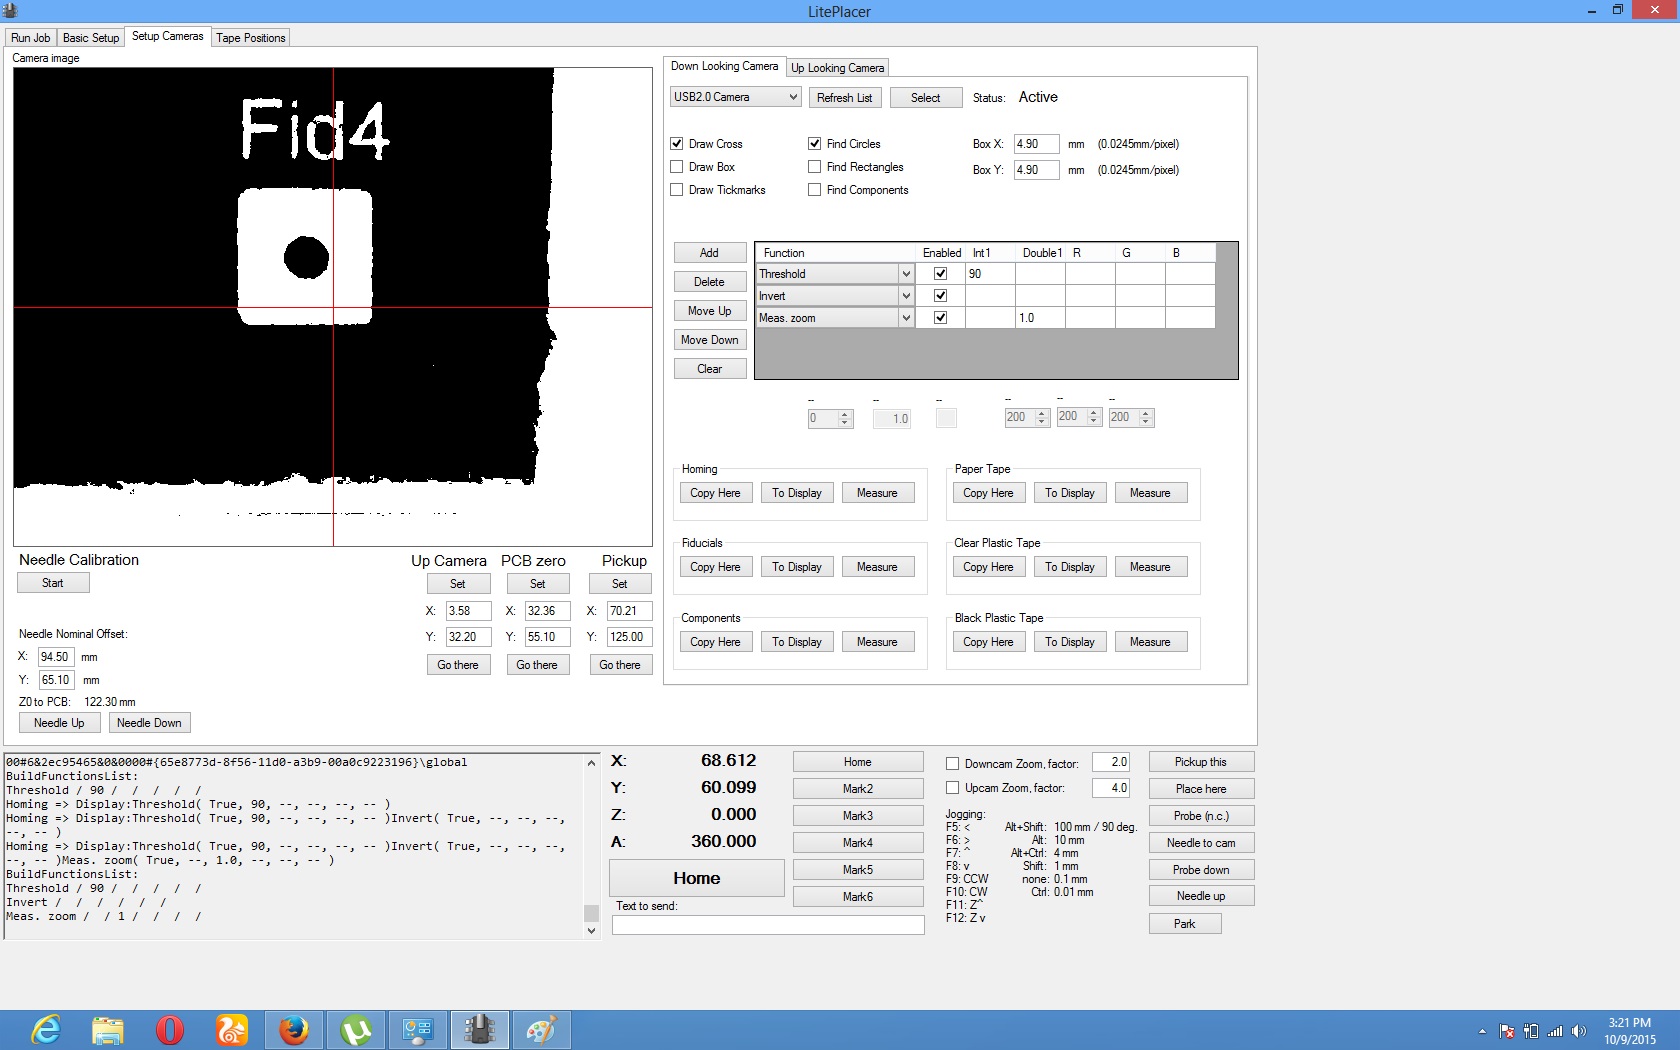Enable Upcam Zoom checkbox

pyautogui.click(x=953, y=788)
